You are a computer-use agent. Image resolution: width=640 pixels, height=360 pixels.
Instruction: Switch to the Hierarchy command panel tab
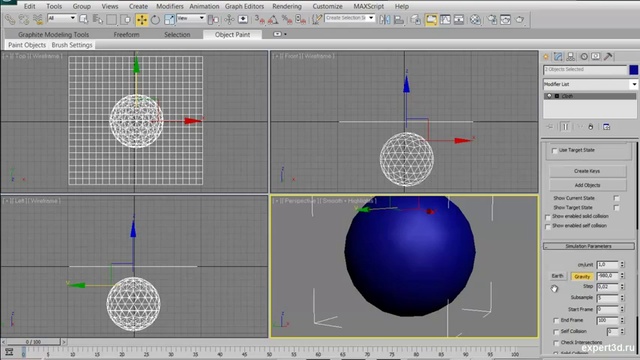571,57
